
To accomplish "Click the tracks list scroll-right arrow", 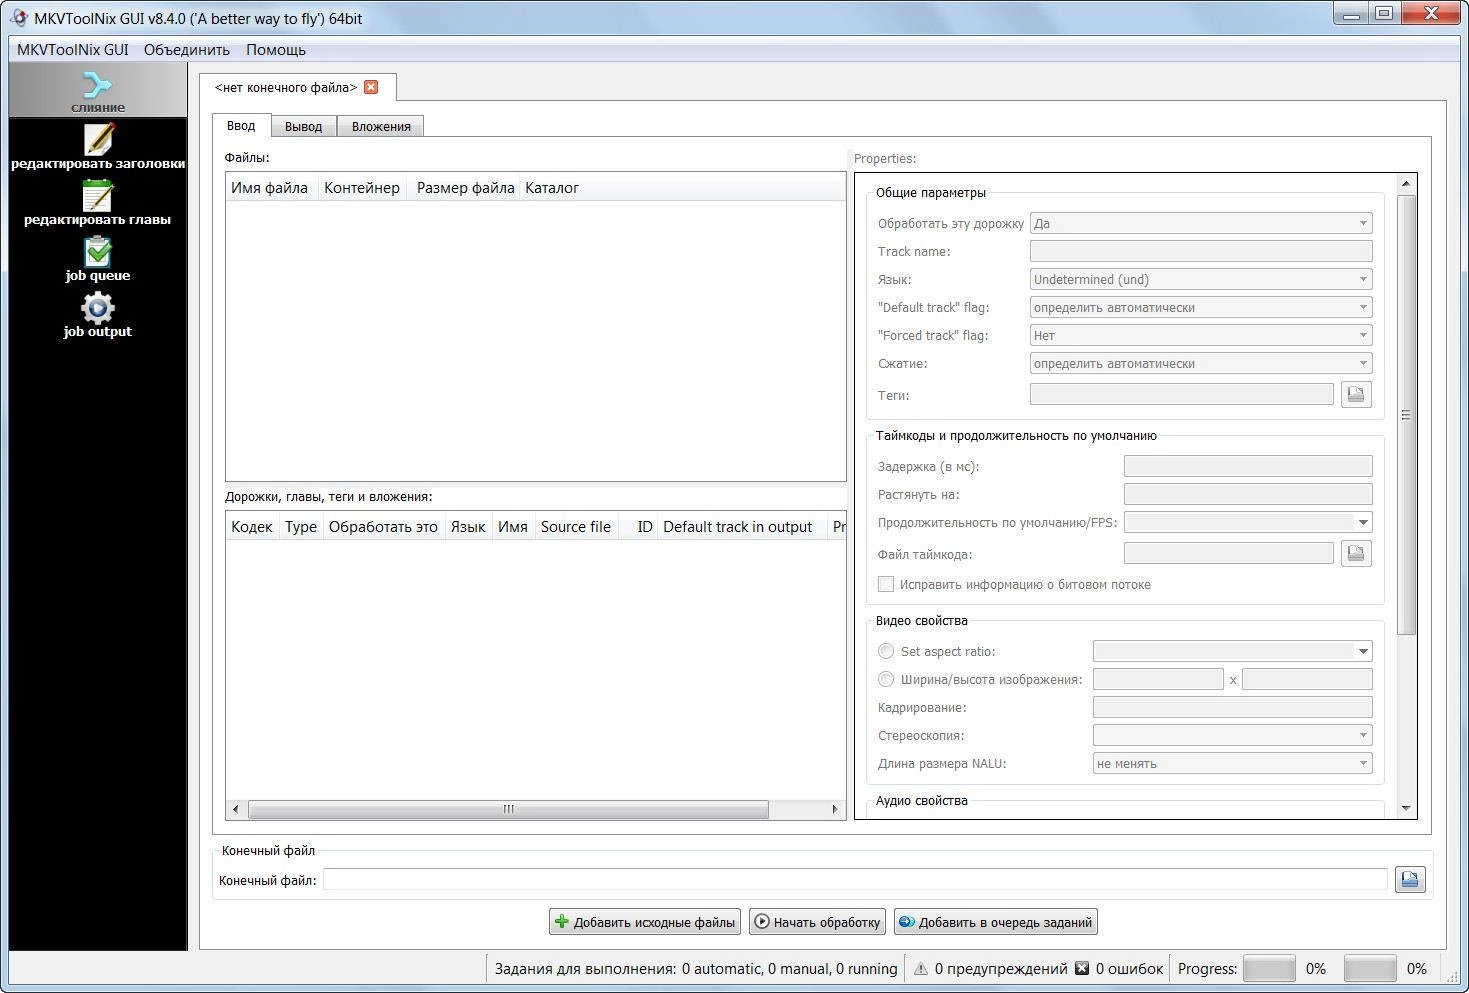I will coord(835,809).
